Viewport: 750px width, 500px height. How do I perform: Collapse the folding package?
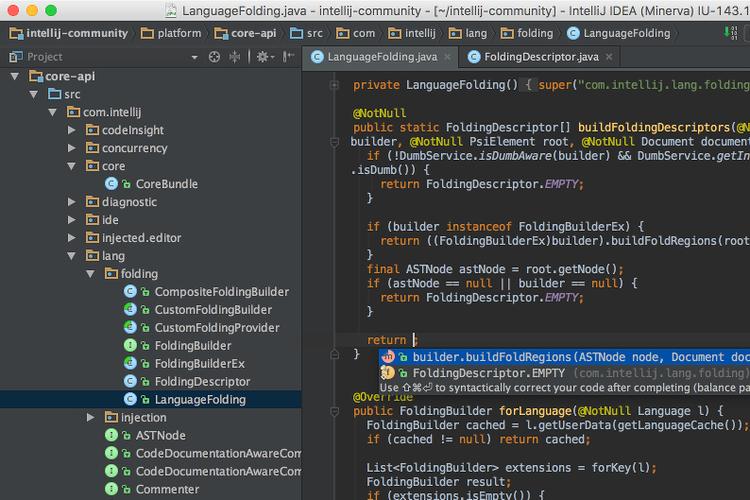[90, 274]
